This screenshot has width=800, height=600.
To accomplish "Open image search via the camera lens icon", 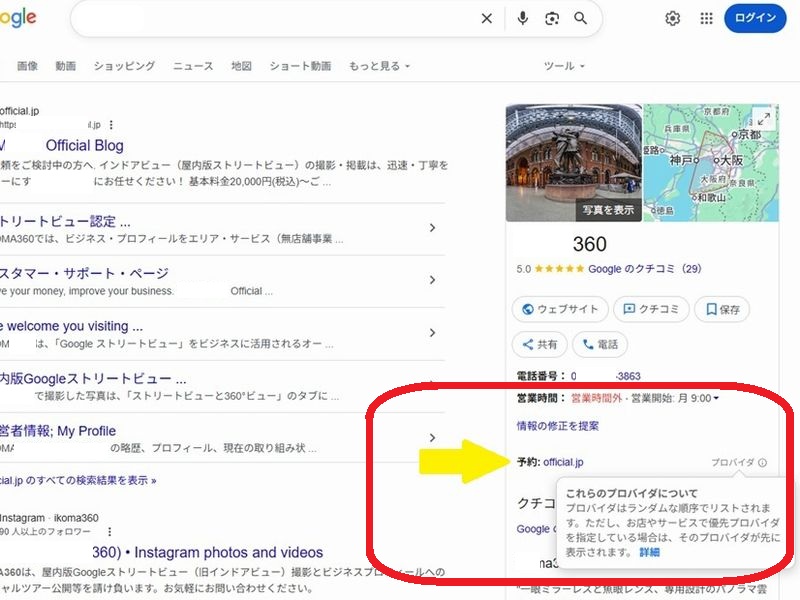I will [552, 19].
